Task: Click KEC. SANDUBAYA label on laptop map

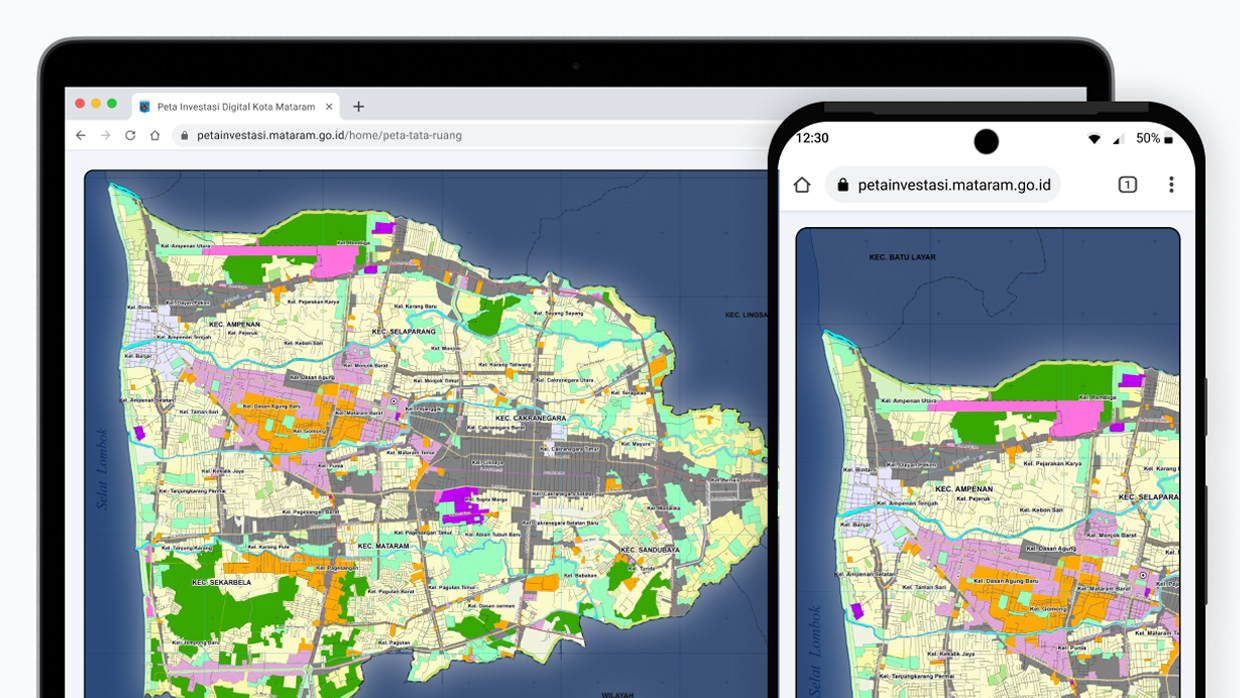Action: 649,550
